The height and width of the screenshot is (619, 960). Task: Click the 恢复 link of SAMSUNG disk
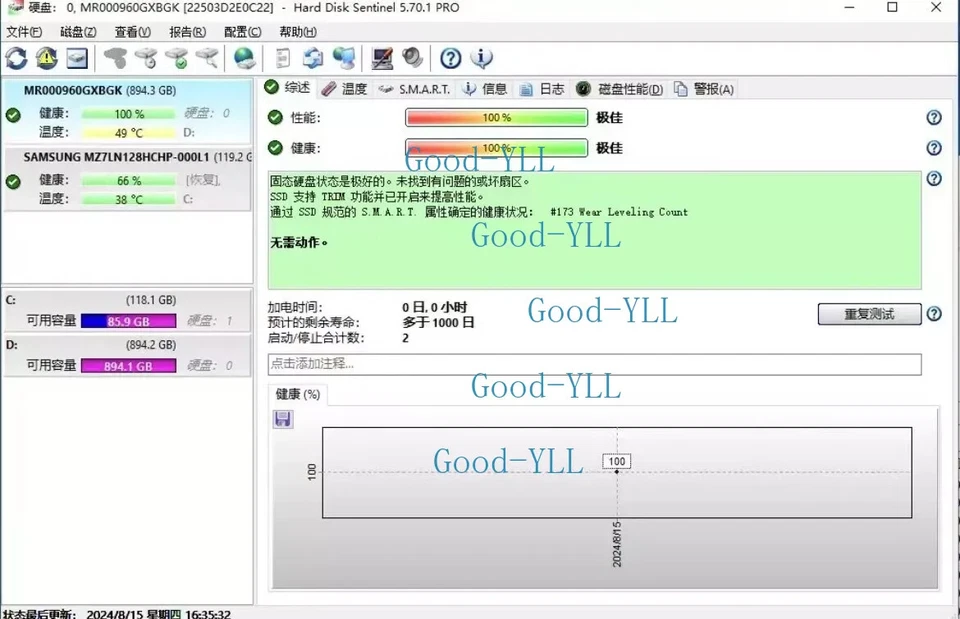(203, 180)
